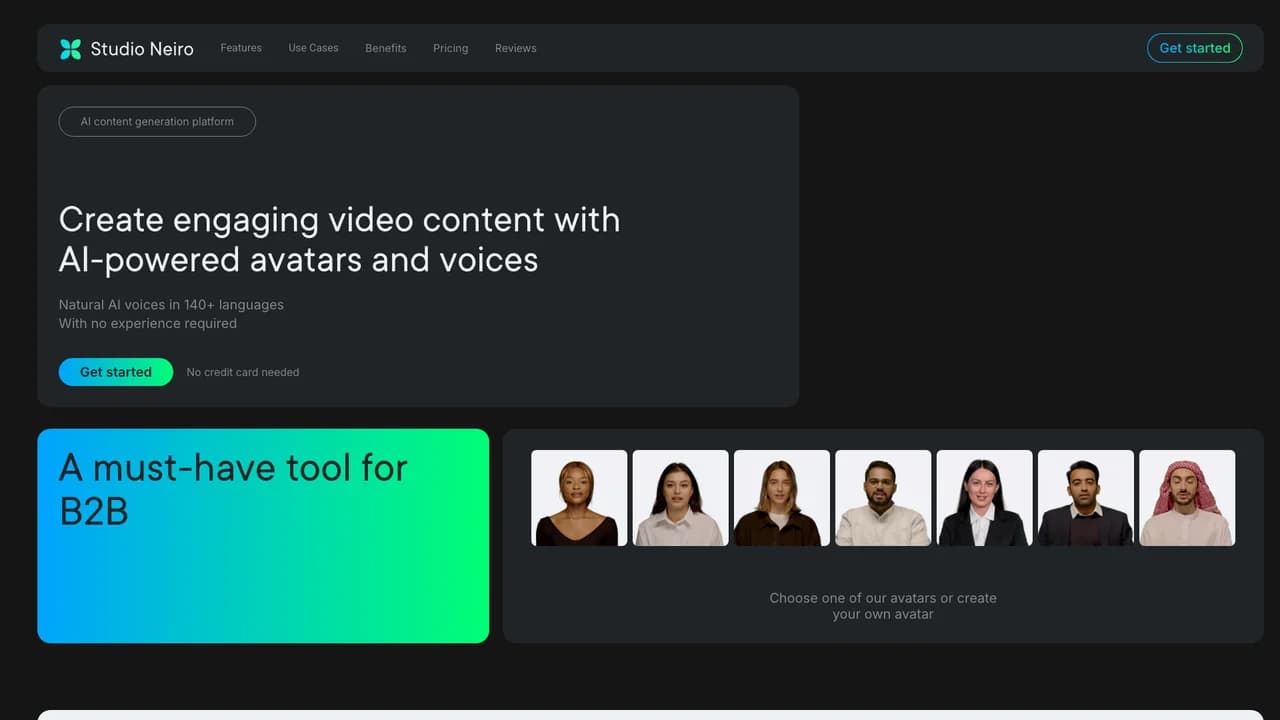Choose the man in dark suit avatar

(x=1086, y=498)
